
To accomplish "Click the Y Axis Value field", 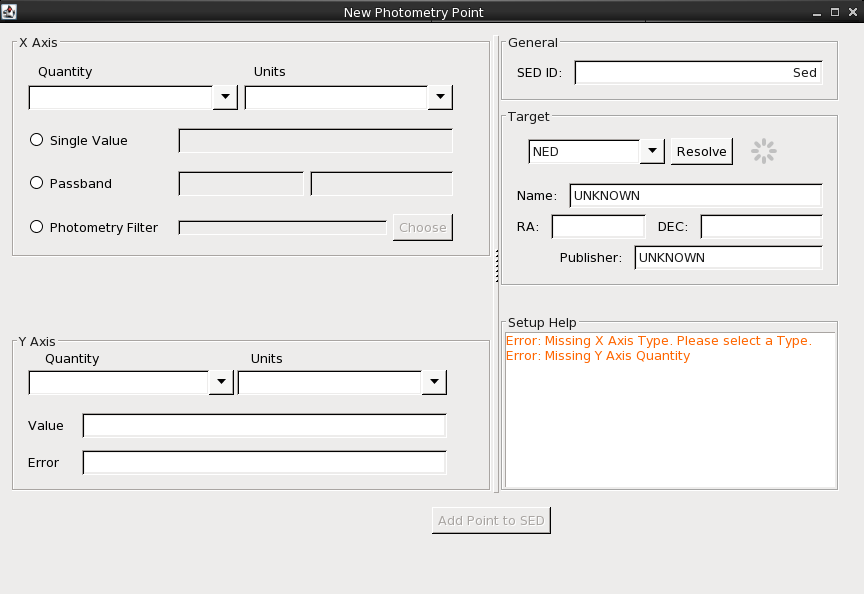I will (x=264, y=425).
